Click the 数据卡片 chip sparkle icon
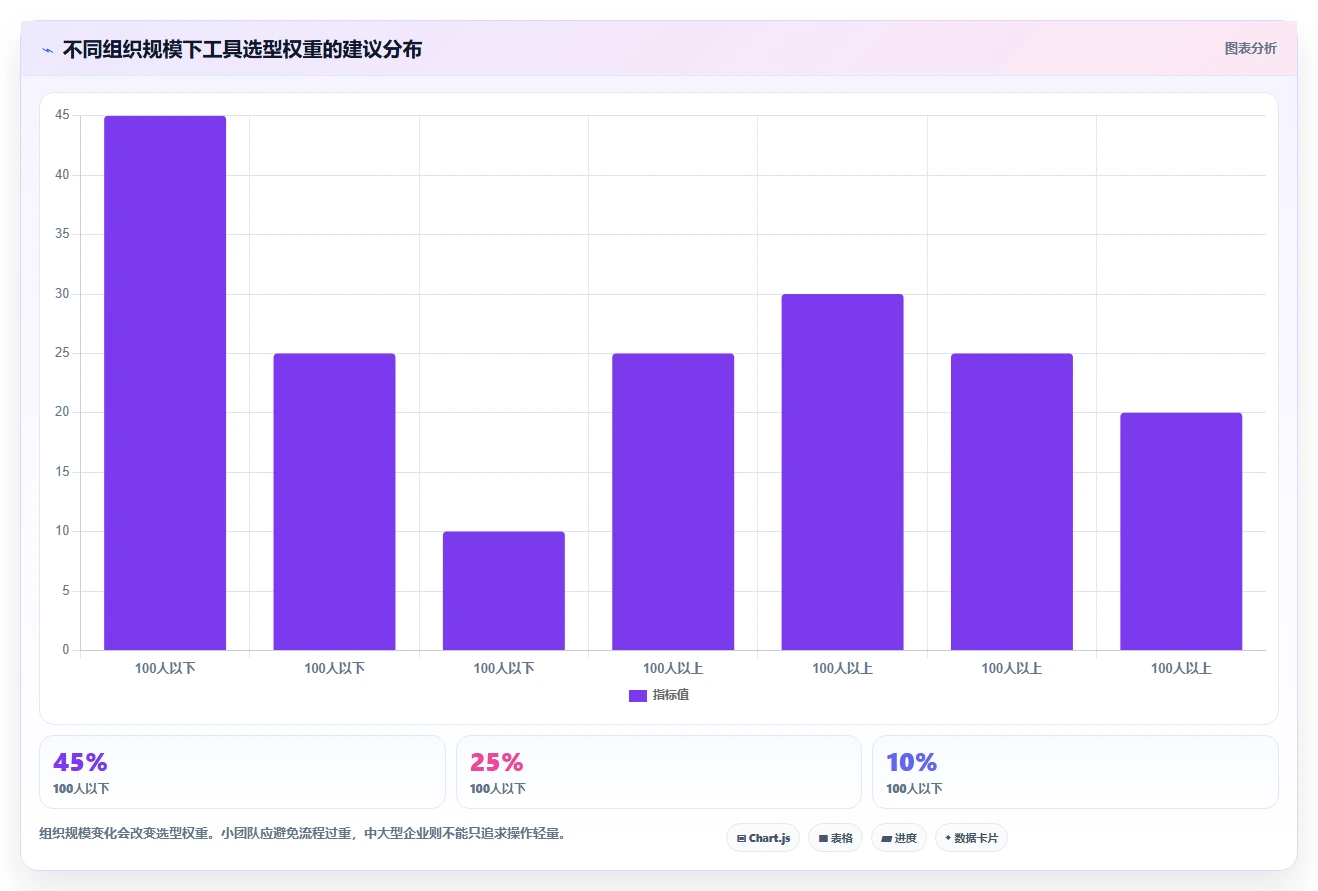1318x891 pixels. tap(948, 838)
